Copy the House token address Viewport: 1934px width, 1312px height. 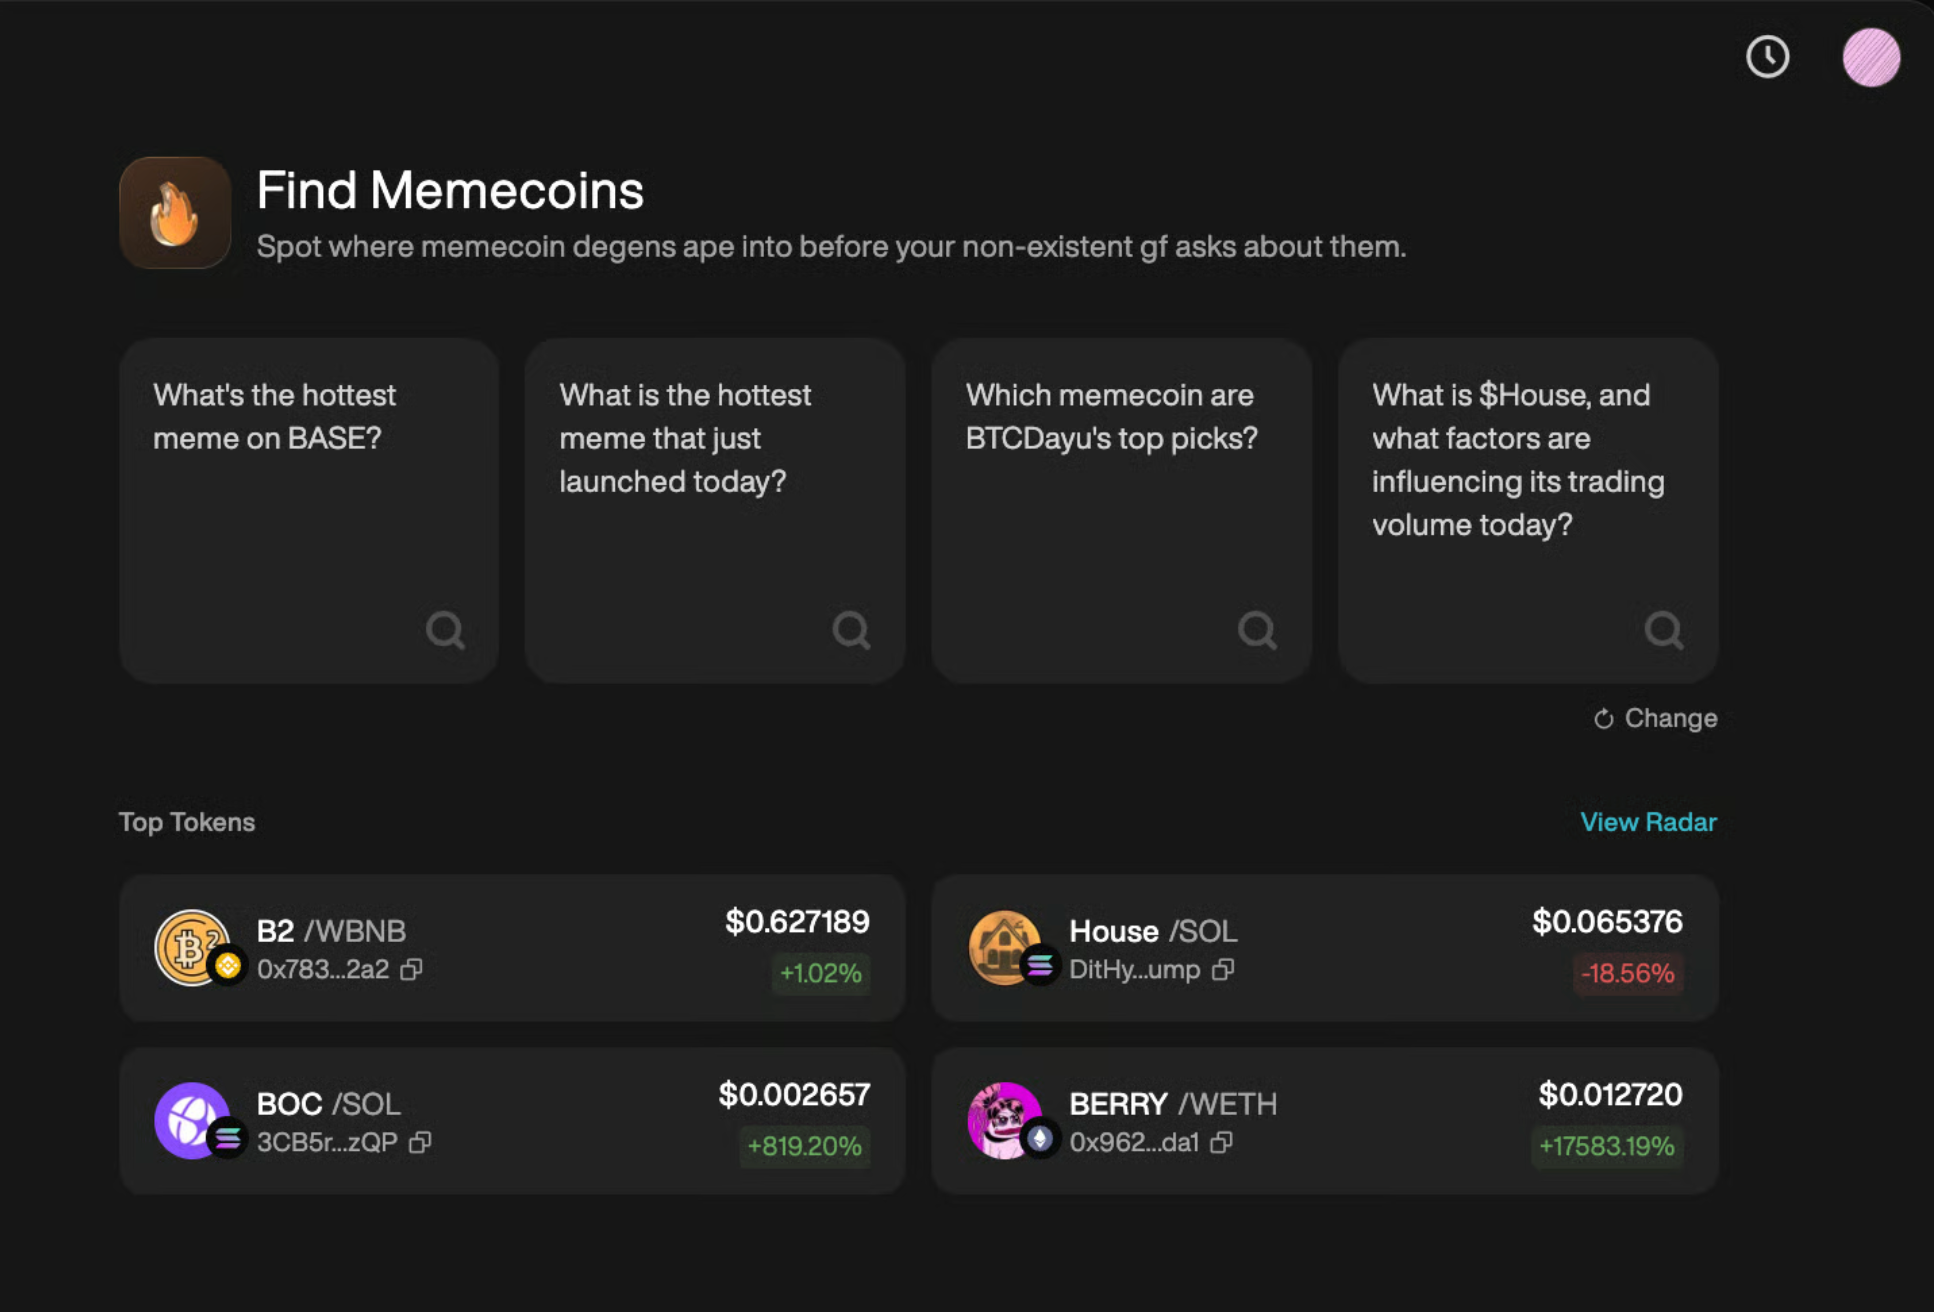pos(1223,969)
